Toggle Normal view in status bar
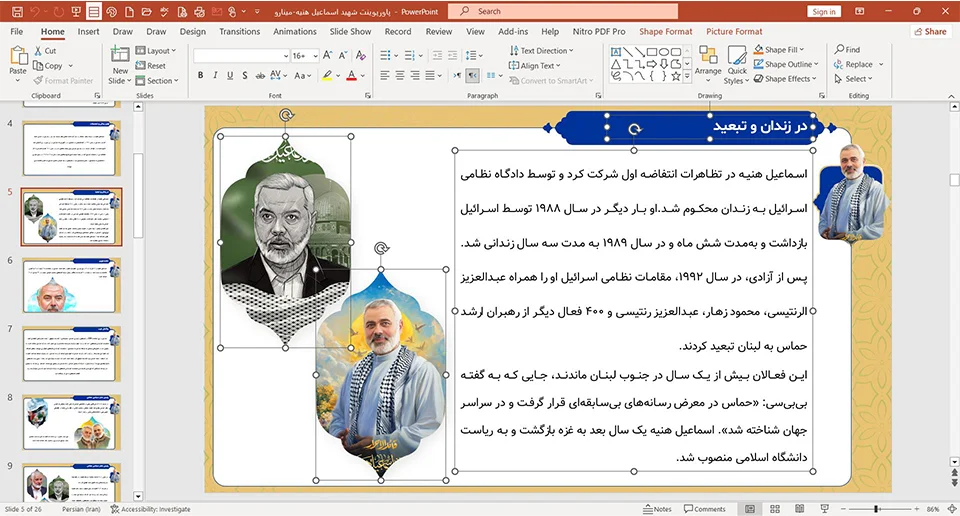 tap(750, 509)
